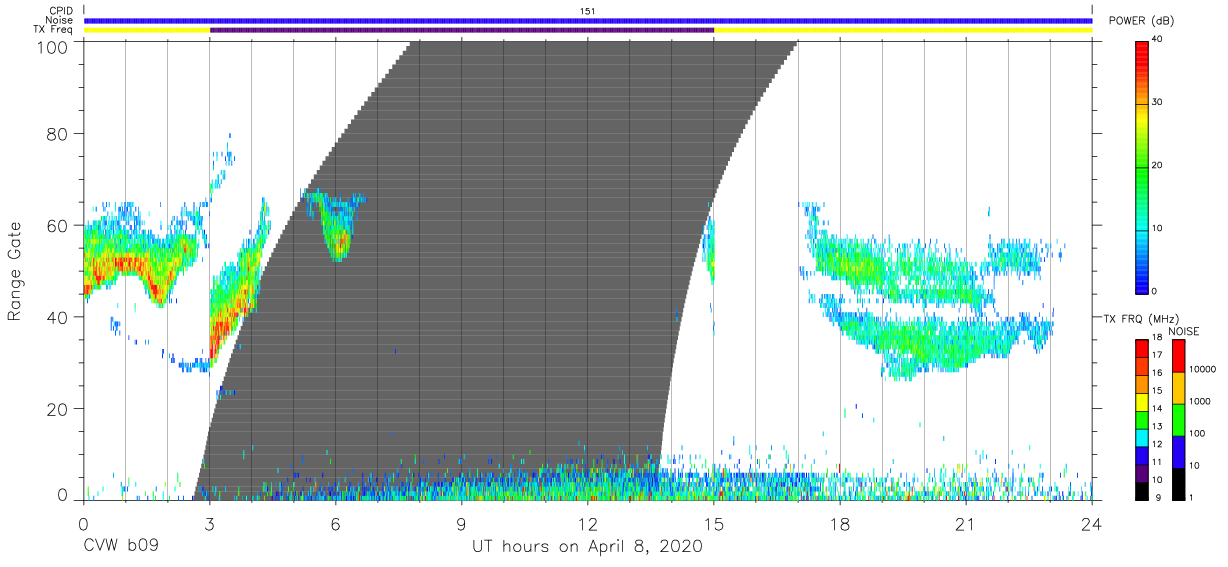1228x567 pixels.
Task: Click noise scale label 1000
Action: [1200, 401]
